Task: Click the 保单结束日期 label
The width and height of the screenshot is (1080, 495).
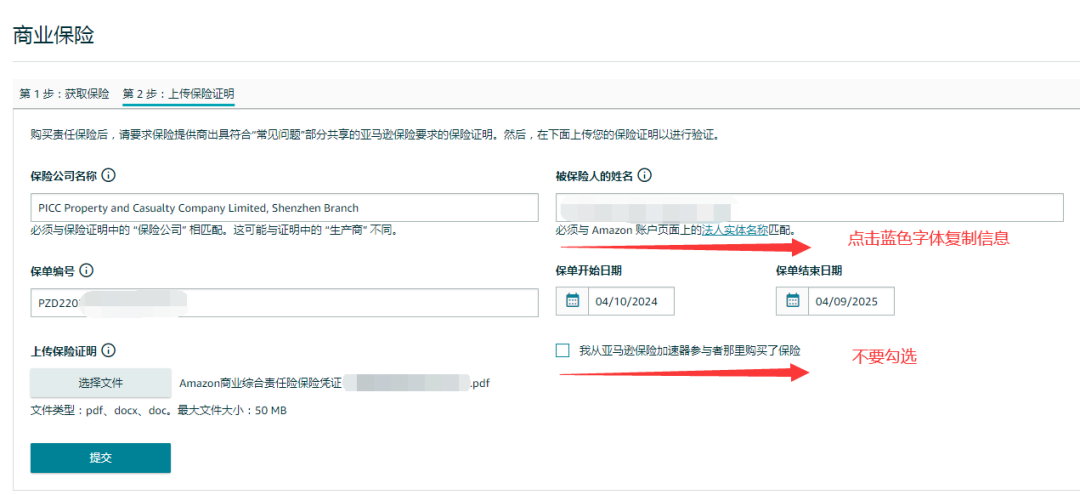Action: point(809,271)
